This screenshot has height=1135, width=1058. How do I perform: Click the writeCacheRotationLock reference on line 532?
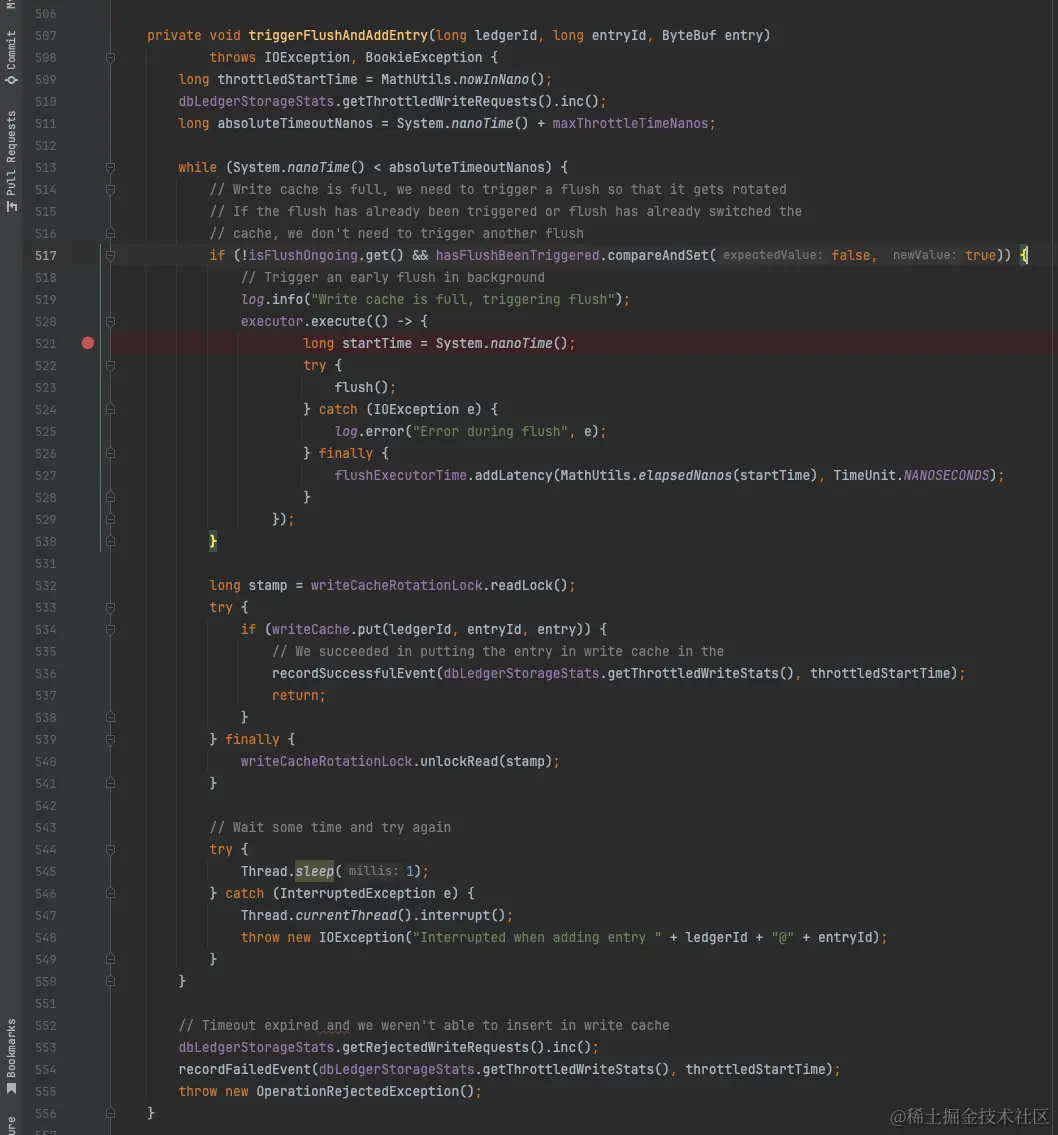click(x=397, y=586)
